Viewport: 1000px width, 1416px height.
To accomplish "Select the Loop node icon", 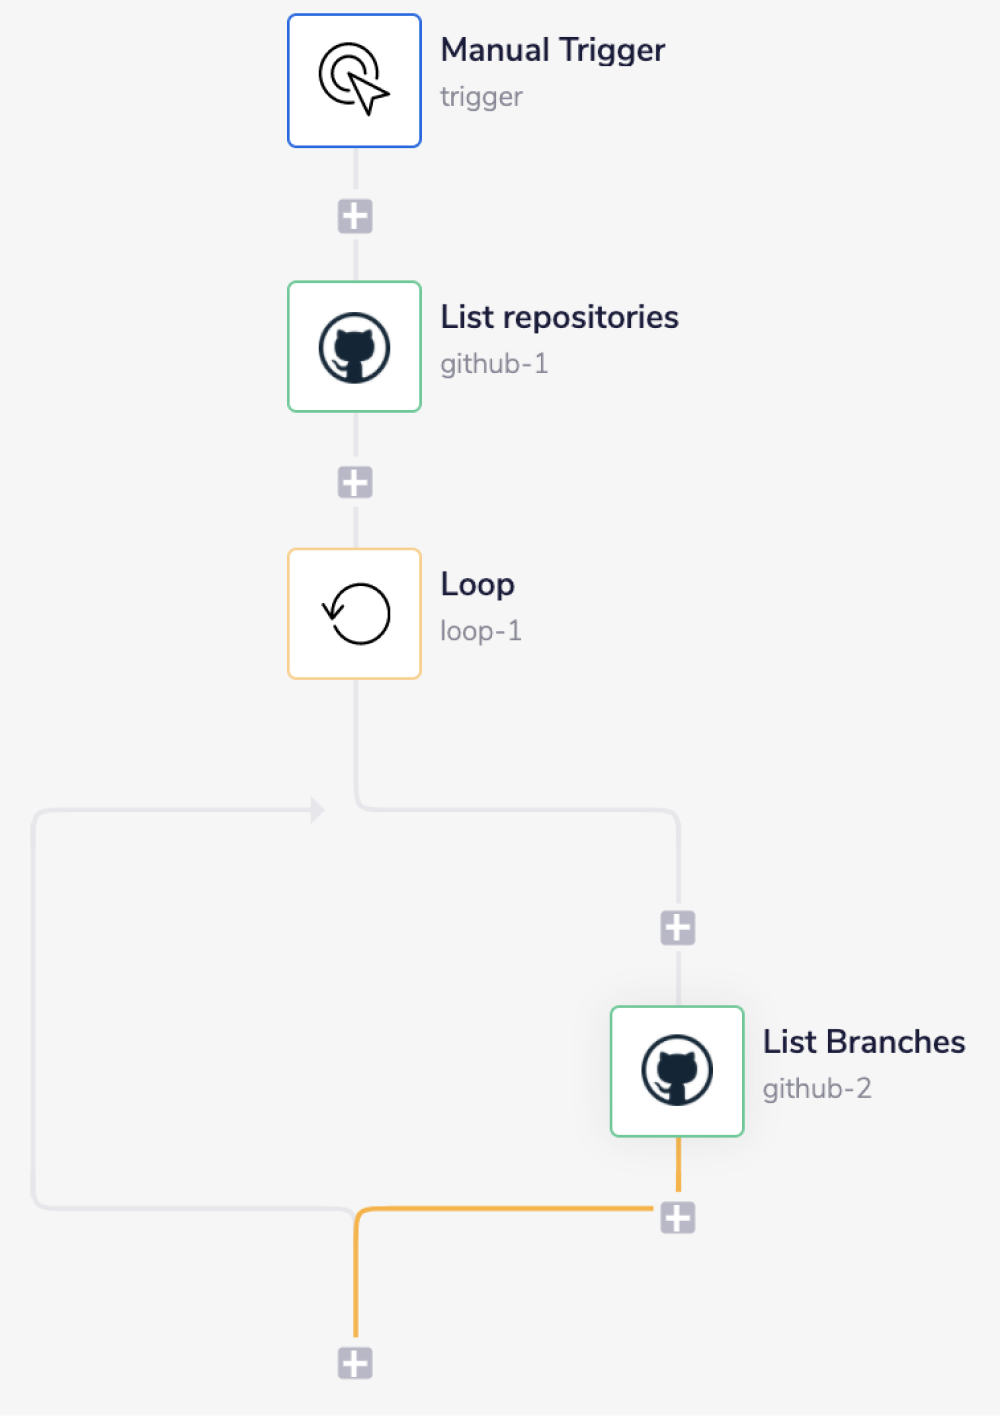I will click(x=354, y=613).
